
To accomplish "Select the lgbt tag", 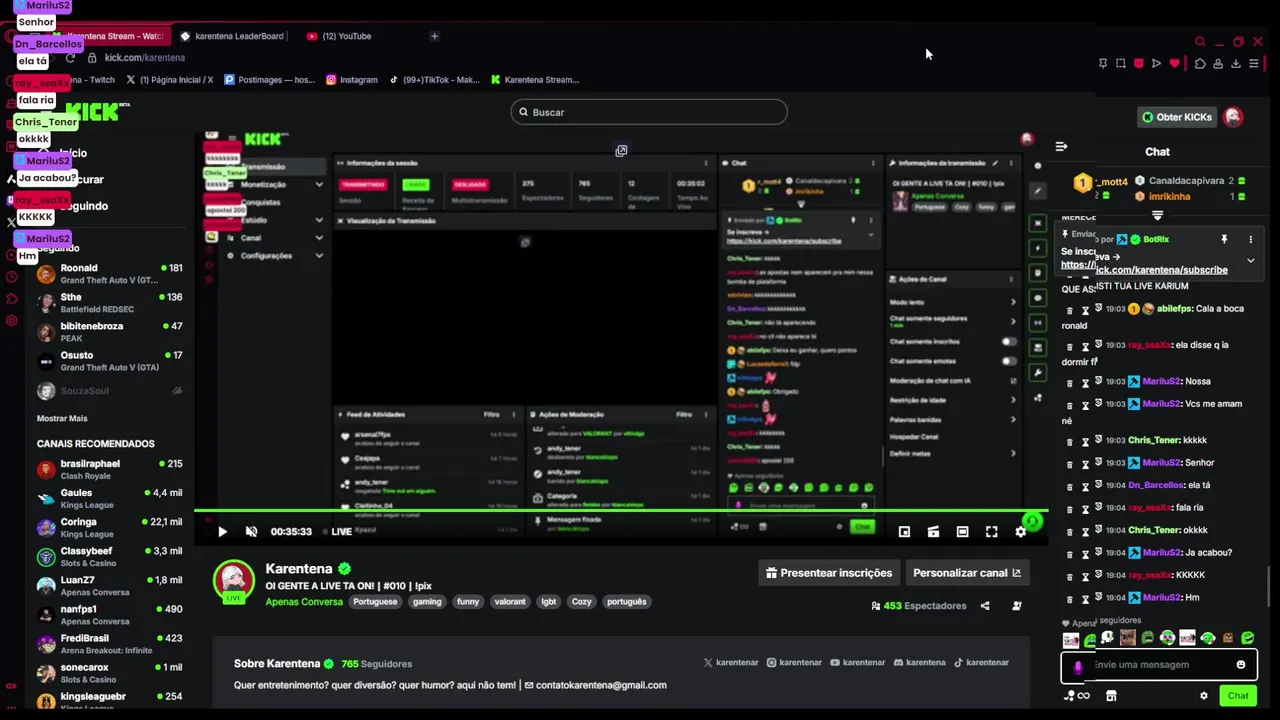I will pyautogui.click(x=548, y=602).
